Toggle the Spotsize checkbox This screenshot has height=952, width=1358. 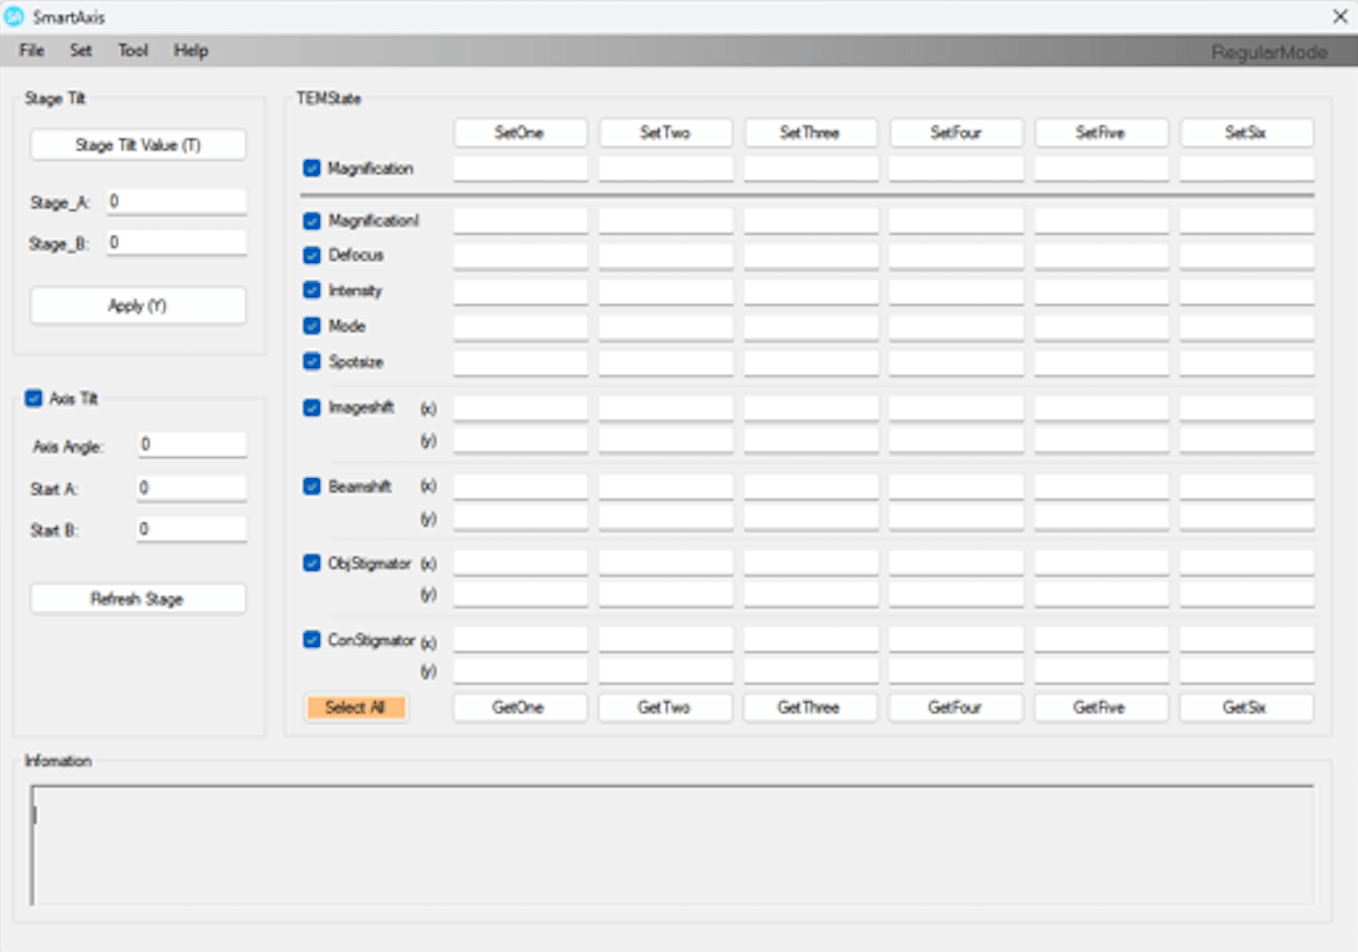[x=312, y=361]
